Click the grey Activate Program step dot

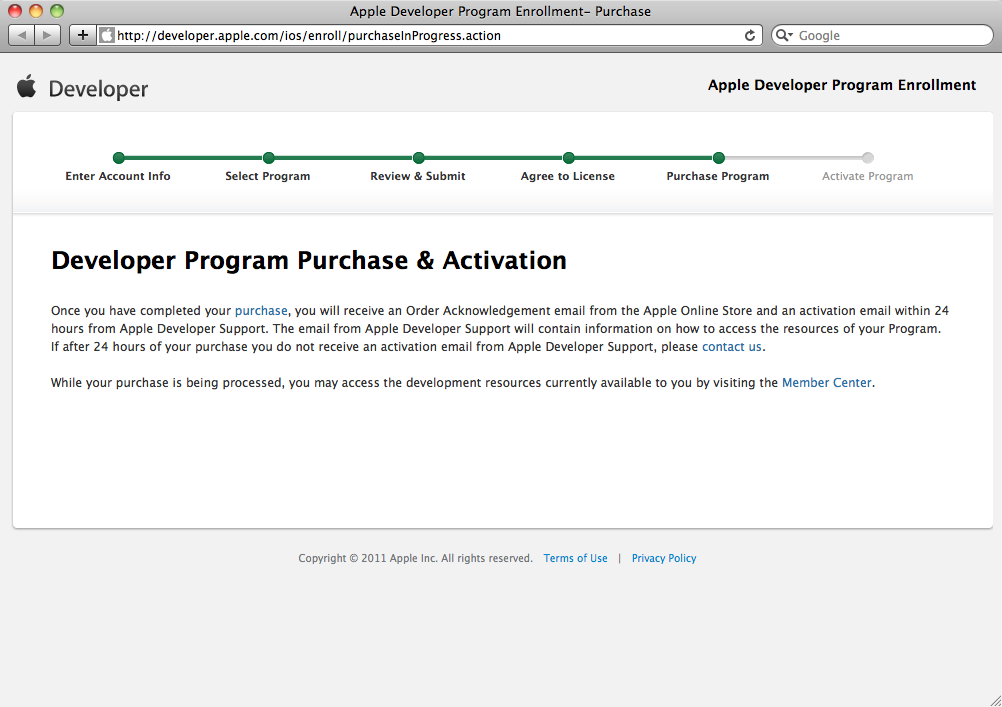tap(868, 158)
